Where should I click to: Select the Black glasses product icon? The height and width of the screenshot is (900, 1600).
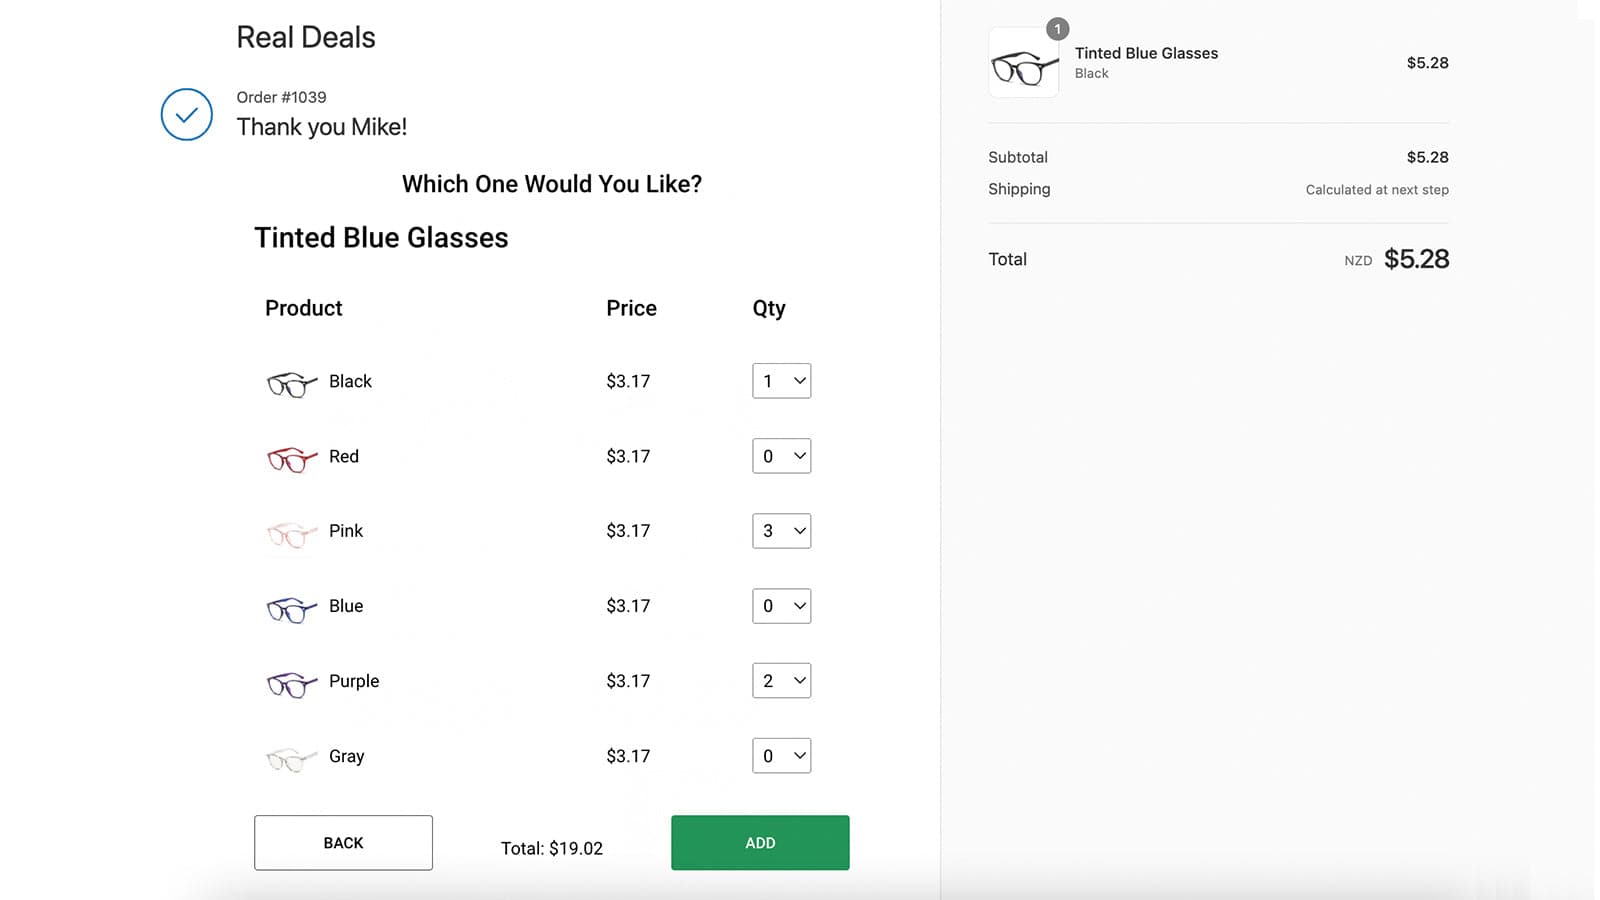[289, 383]
